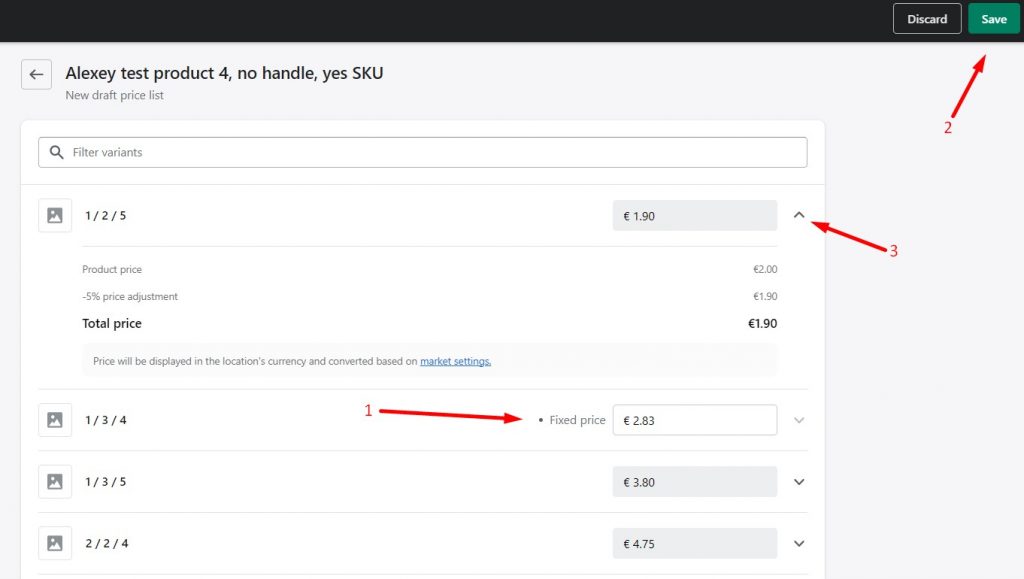Expand the price details for variant 1/3/5
This screenshot has height=579, width=1024.
click(x=799, y=481)
